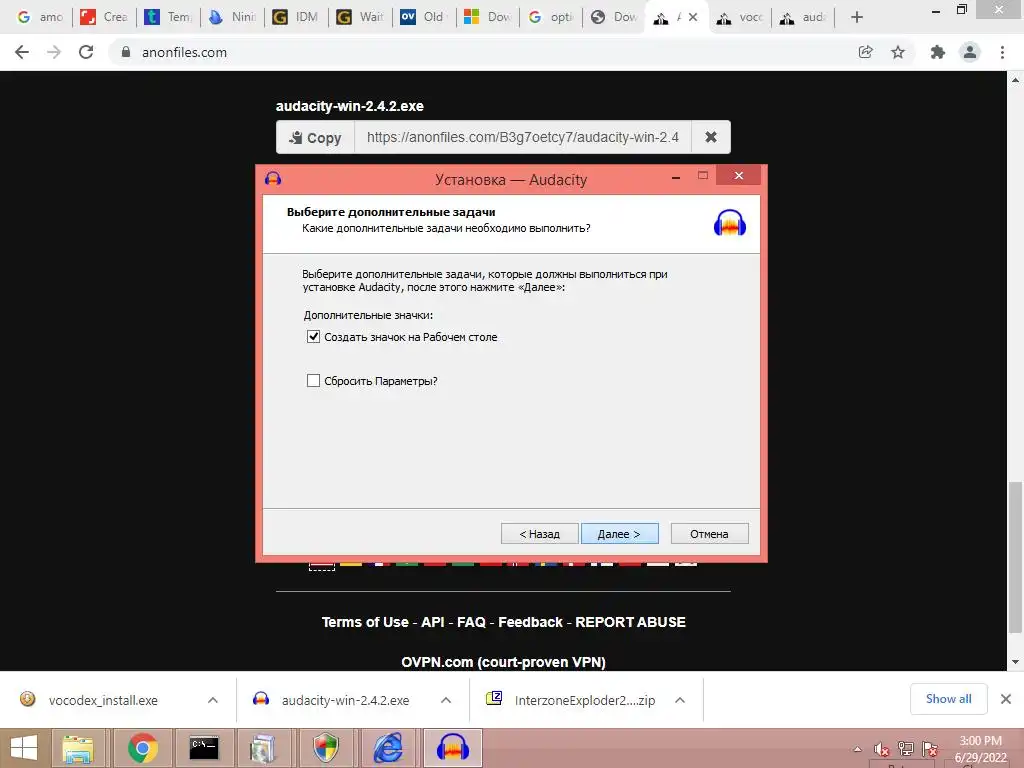Open Chrome from the taskbar

[142, 748]
